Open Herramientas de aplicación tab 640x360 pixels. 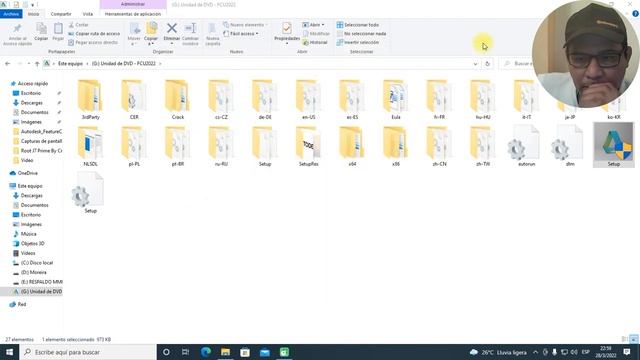(x=133, y=14)
